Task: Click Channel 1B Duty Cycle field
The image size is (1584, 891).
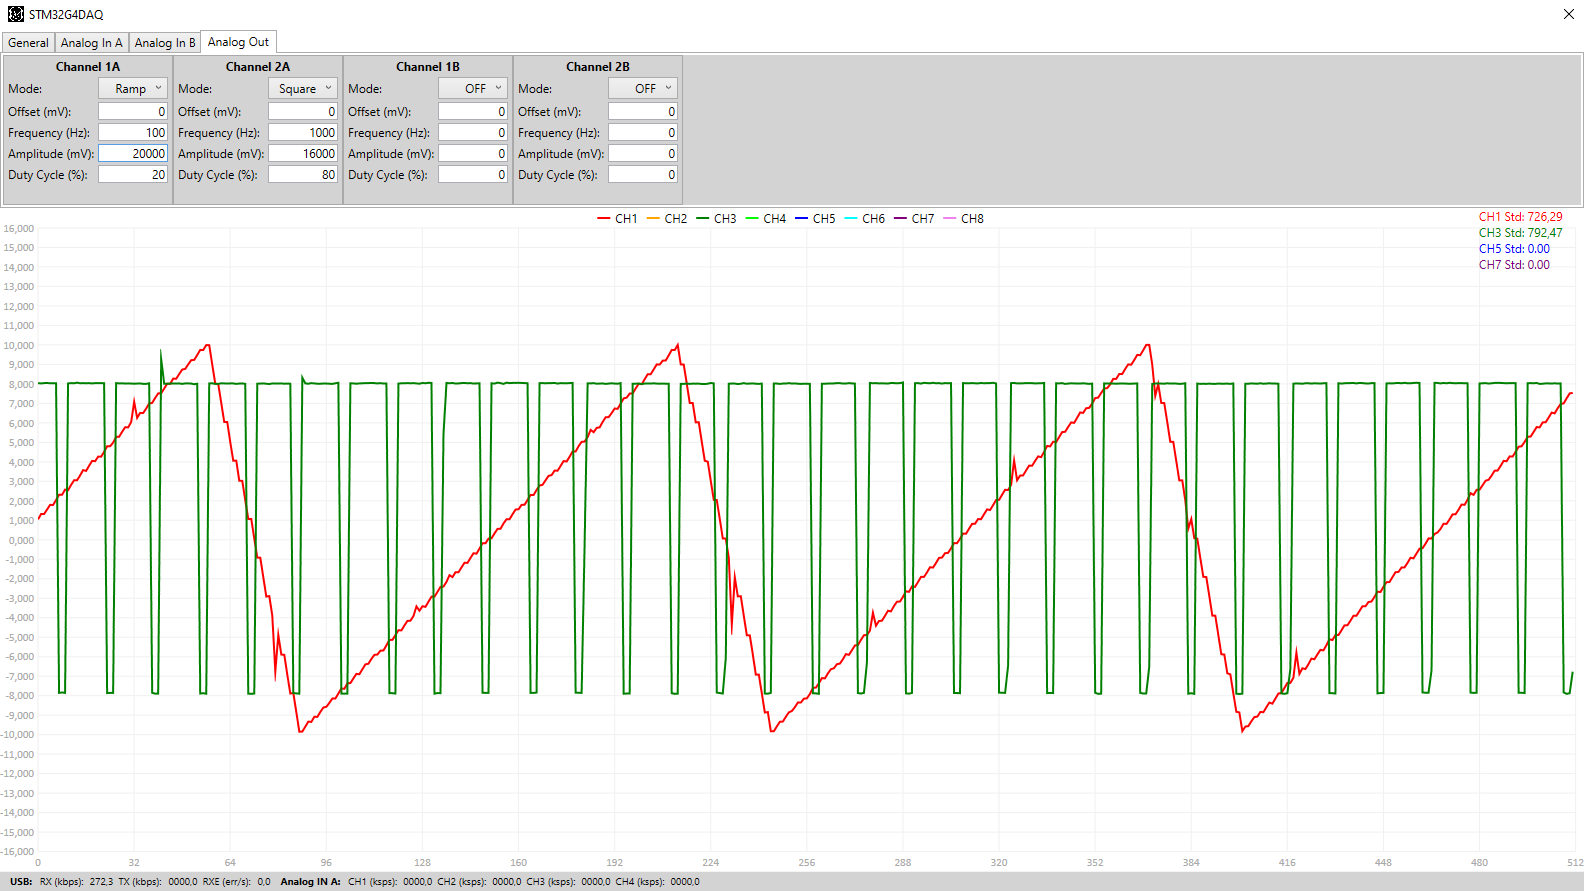Action: (x=473, y=174)
